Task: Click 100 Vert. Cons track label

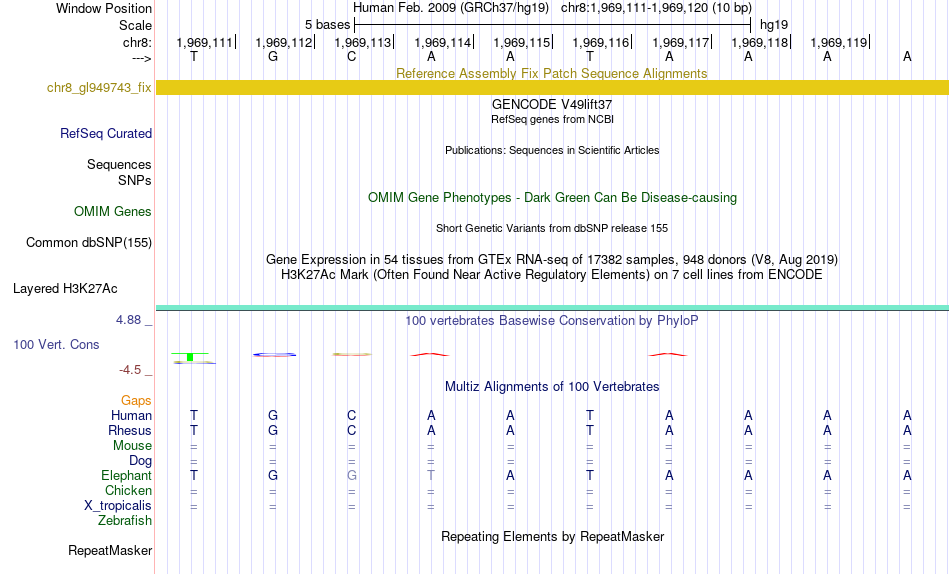Action: (56, 344)
